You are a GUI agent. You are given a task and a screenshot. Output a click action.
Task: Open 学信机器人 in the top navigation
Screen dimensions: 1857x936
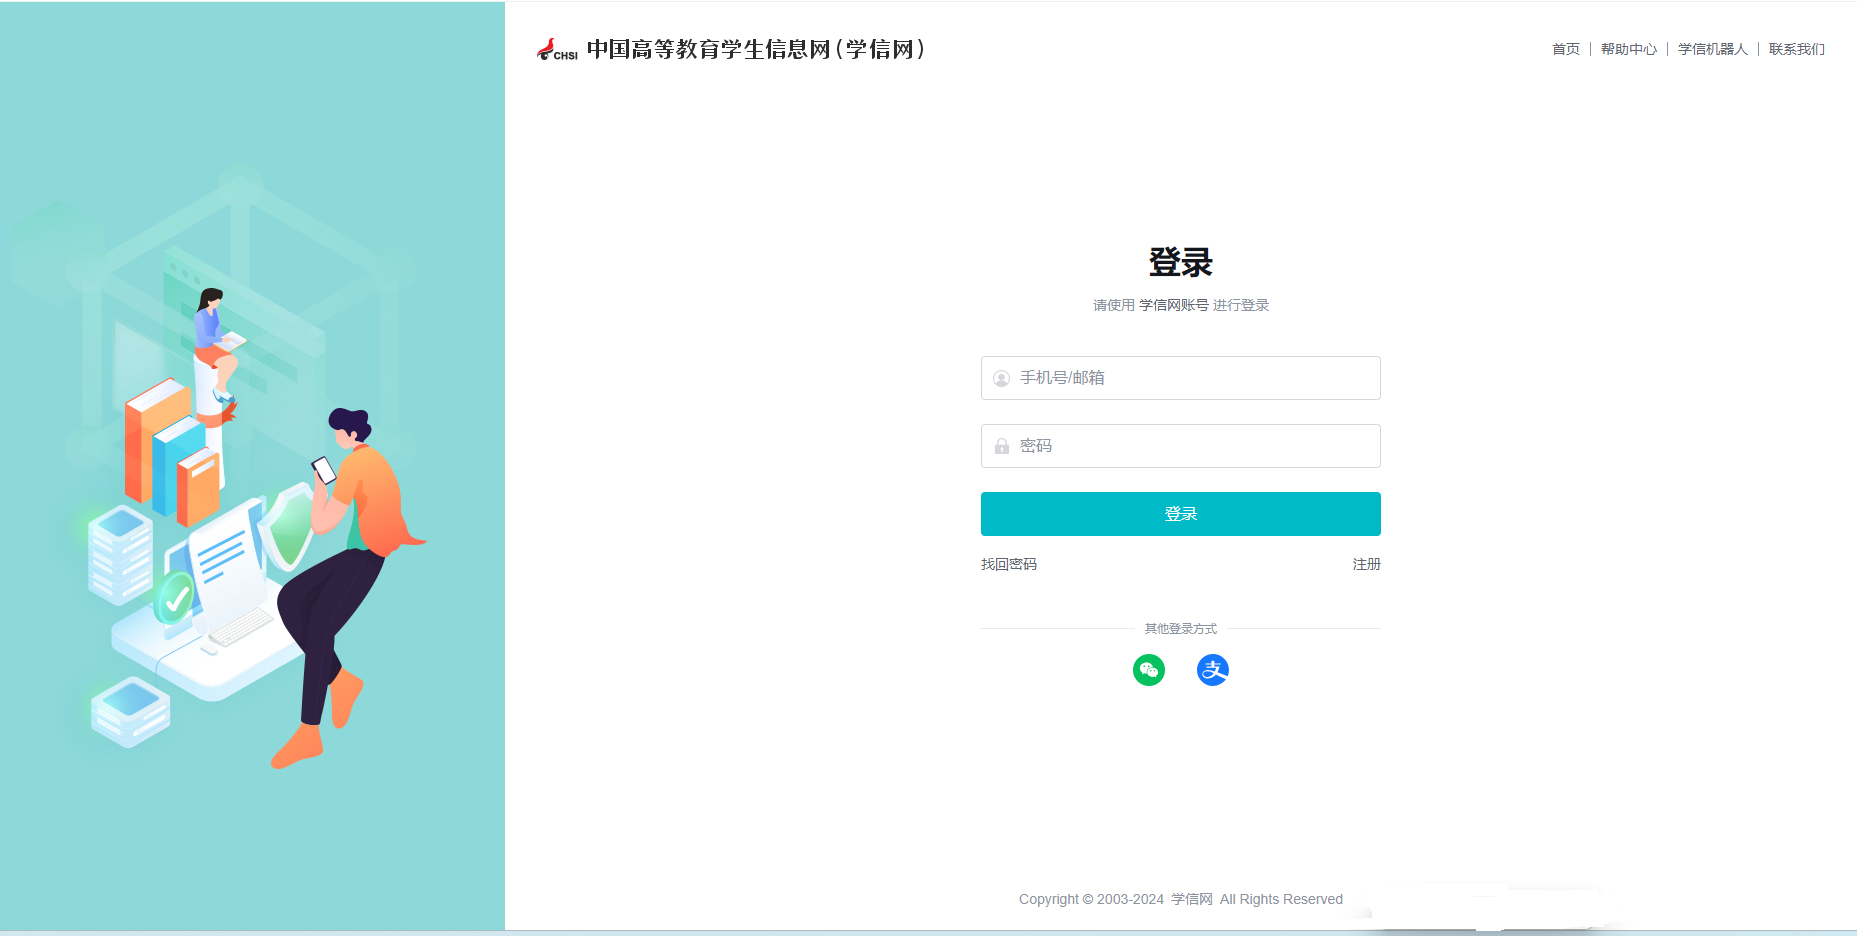click(1712, 49)
